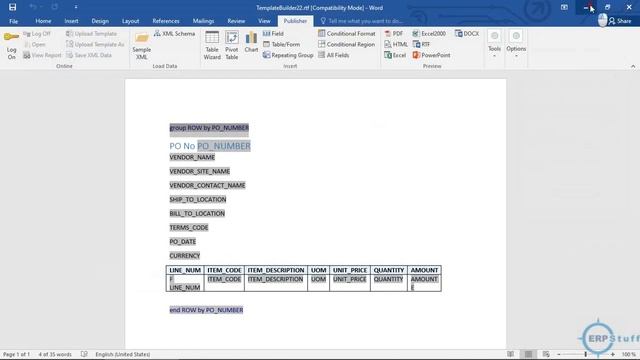Click View Report
This screenshot has width=640, height=360.
coord(42,55)
